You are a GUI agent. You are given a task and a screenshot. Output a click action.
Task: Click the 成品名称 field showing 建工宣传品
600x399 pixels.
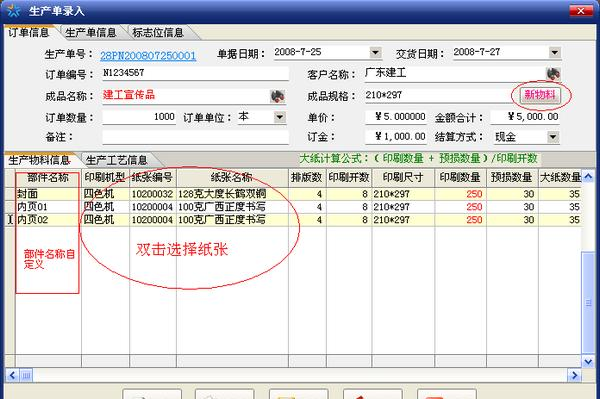[x=186, y=95]
